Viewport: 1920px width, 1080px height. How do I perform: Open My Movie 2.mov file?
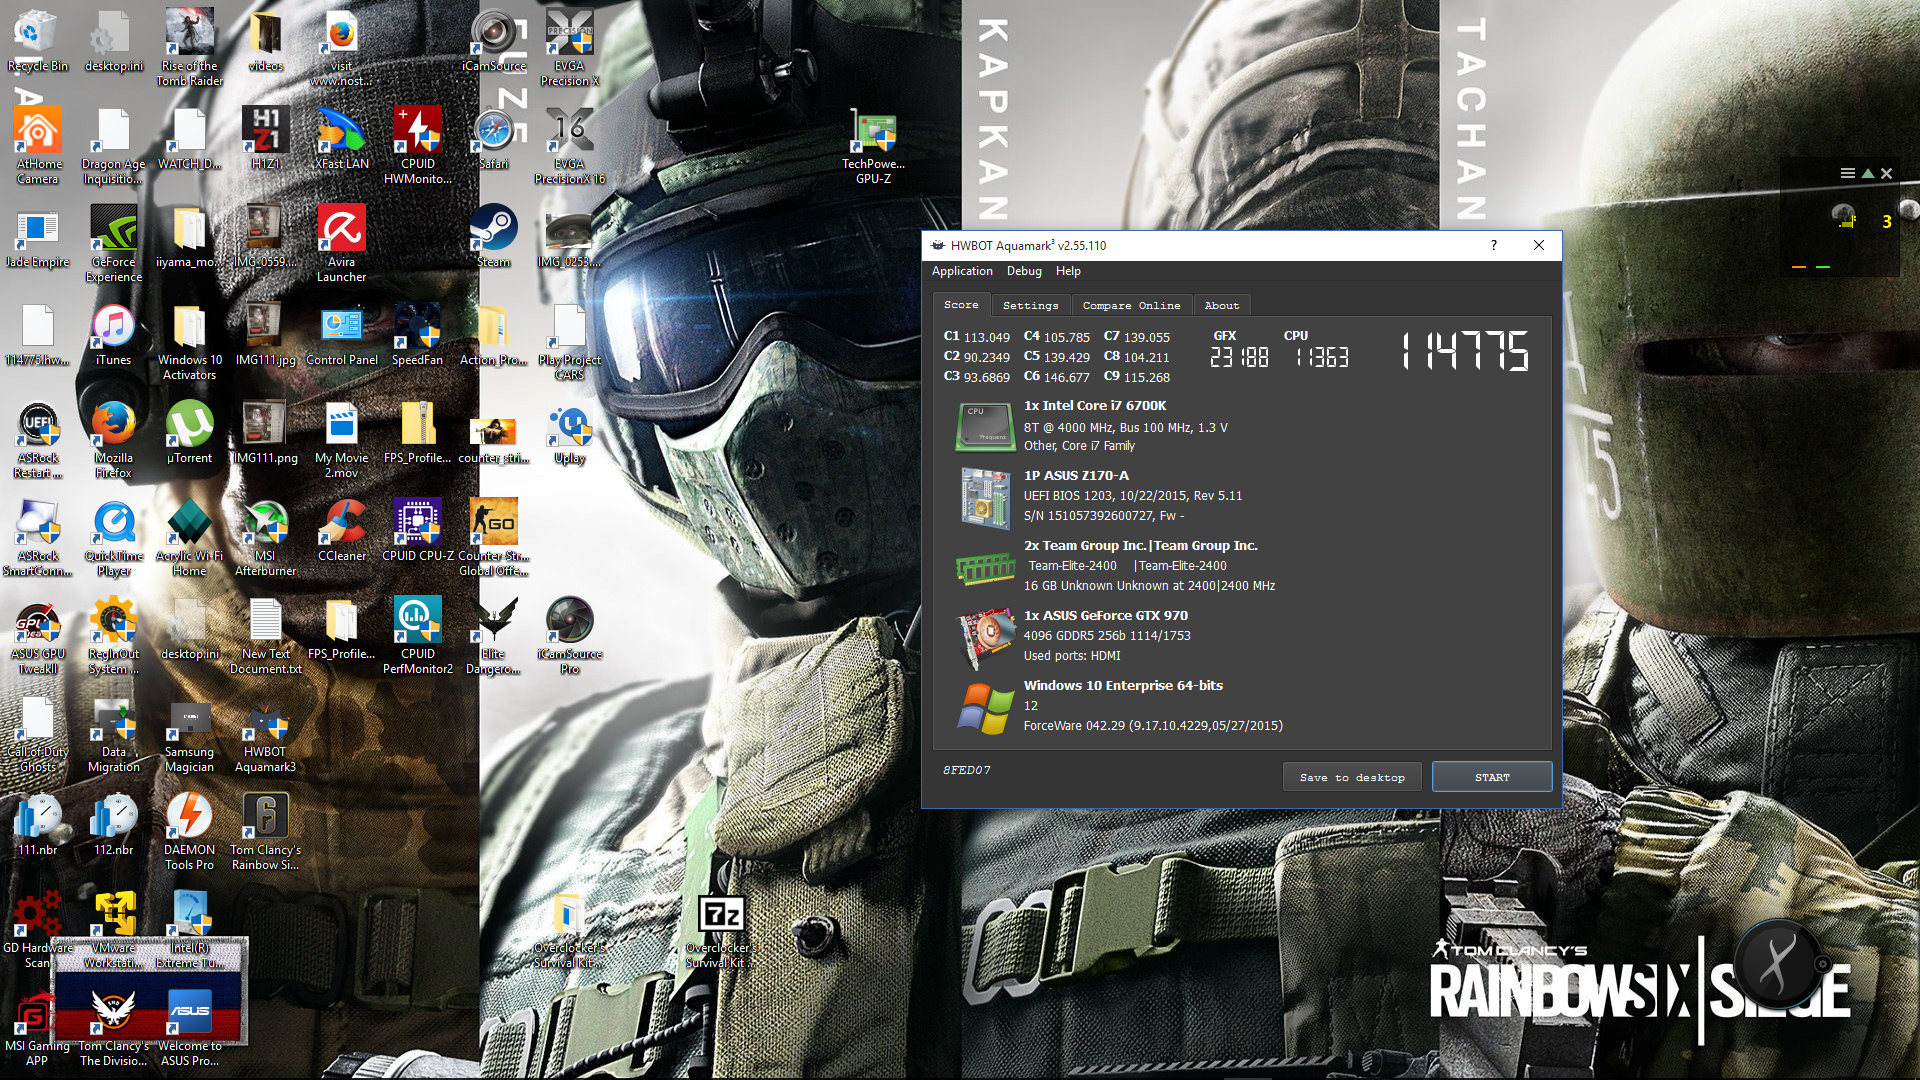(x=342, y=440)
